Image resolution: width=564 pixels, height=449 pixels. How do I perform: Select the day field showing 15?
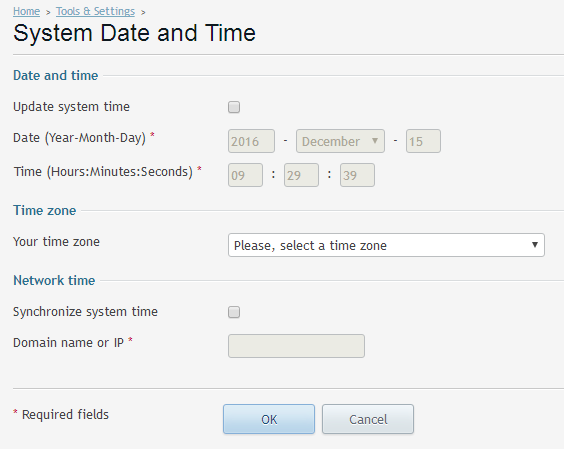[423, 141]
